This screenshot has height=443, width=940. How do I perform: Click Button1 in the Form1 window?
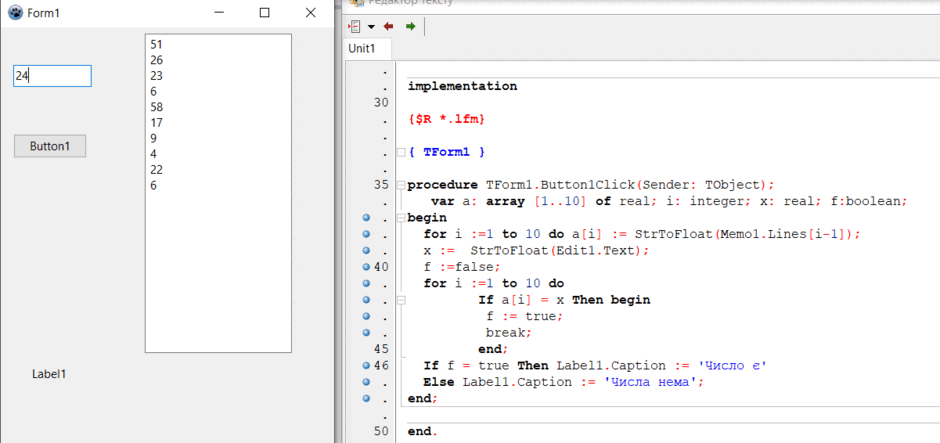(x=50, y=146)
